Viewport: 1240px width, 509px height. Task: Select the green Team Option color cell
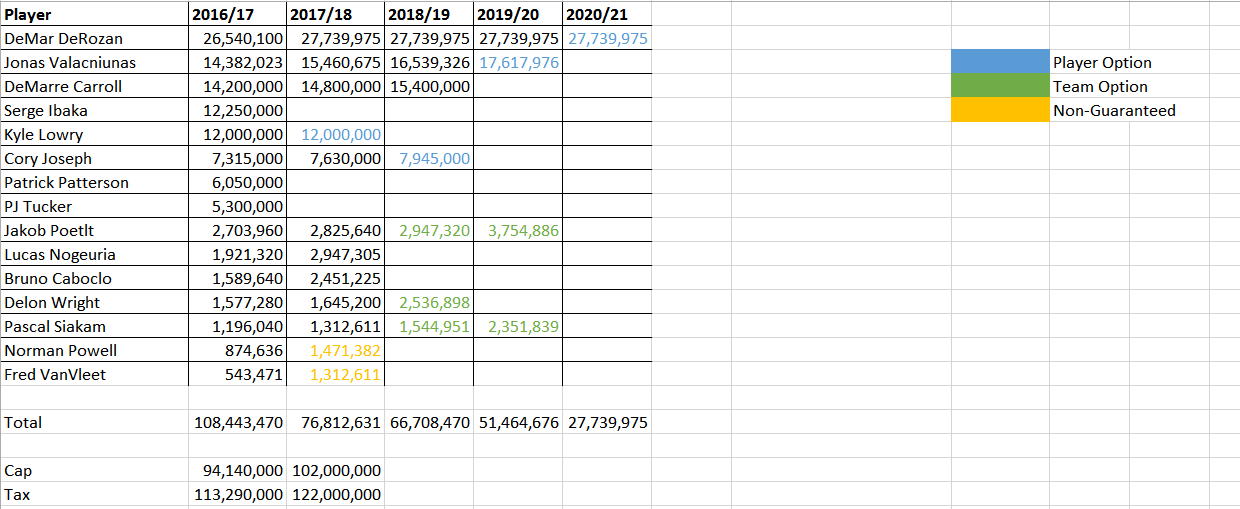coord(1000,86)
